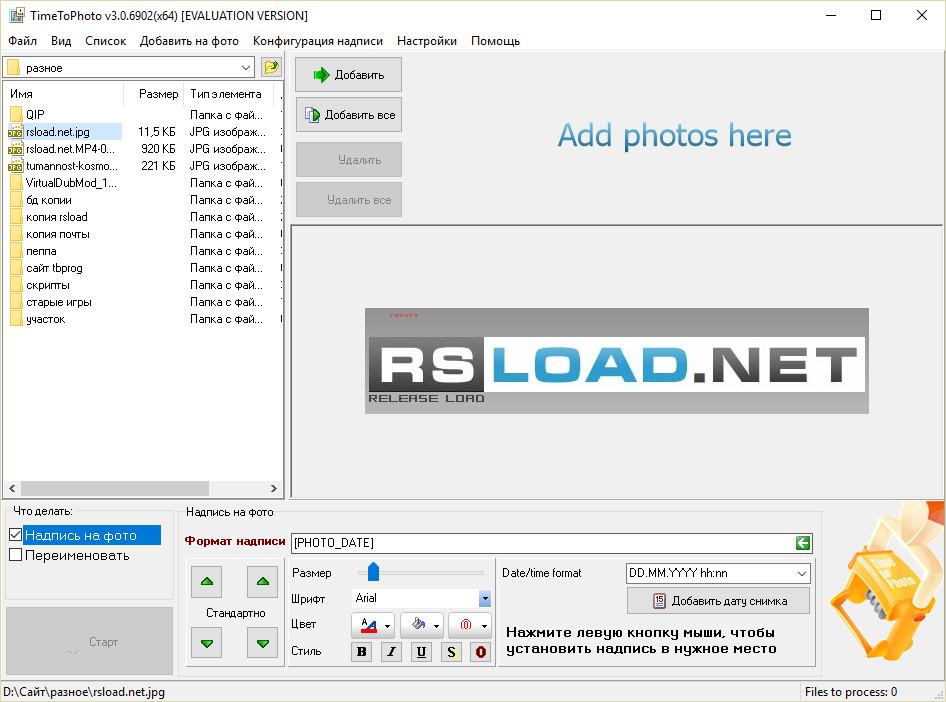The height and width of the screenshot is (702, 946).
Task: Select the старые игры folder row
Action: (142, 302)
